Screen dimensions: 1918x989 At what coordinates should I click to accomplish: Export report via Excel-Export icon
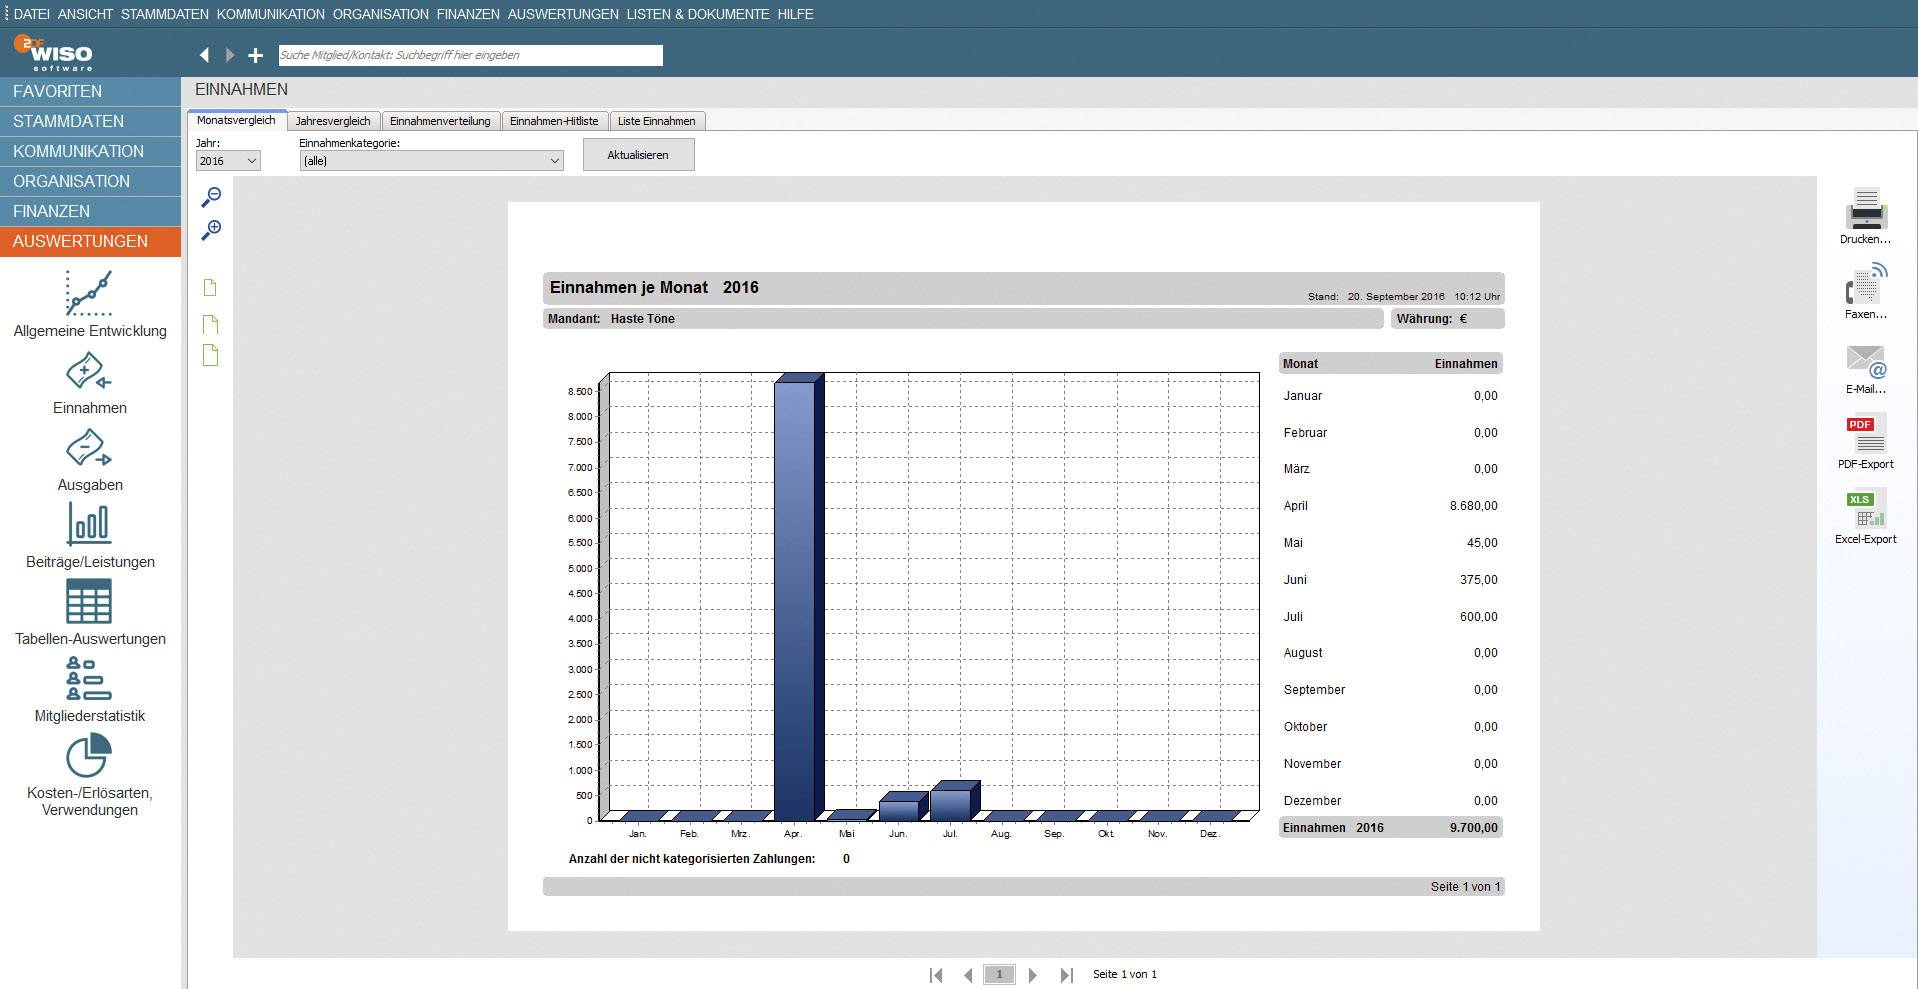(1865, 509)
